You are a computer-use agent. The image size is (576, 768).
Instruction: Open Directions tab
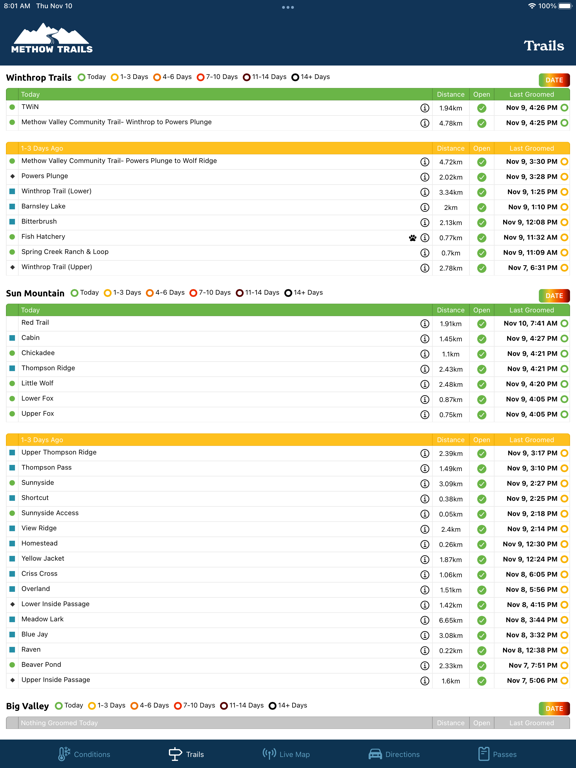(394, 754)
